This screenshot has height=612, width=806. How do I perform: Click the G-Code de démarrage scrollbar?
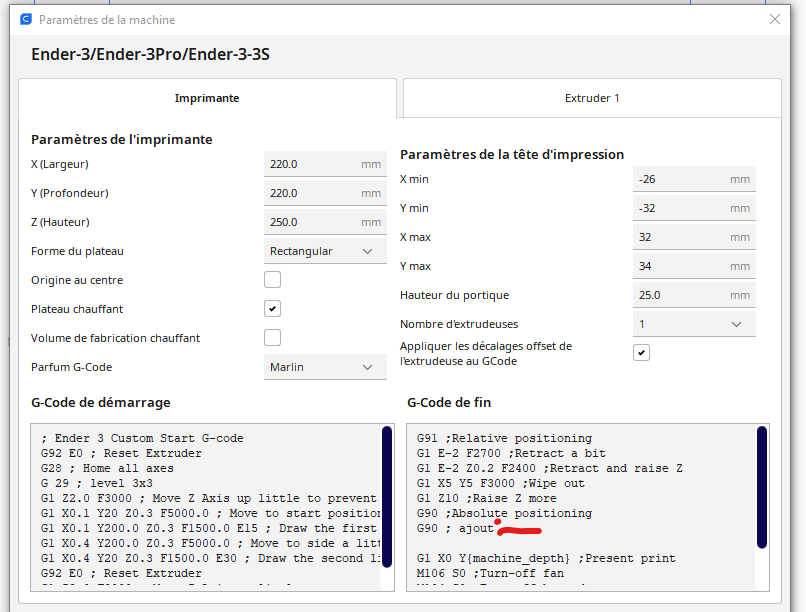(387, 497)
